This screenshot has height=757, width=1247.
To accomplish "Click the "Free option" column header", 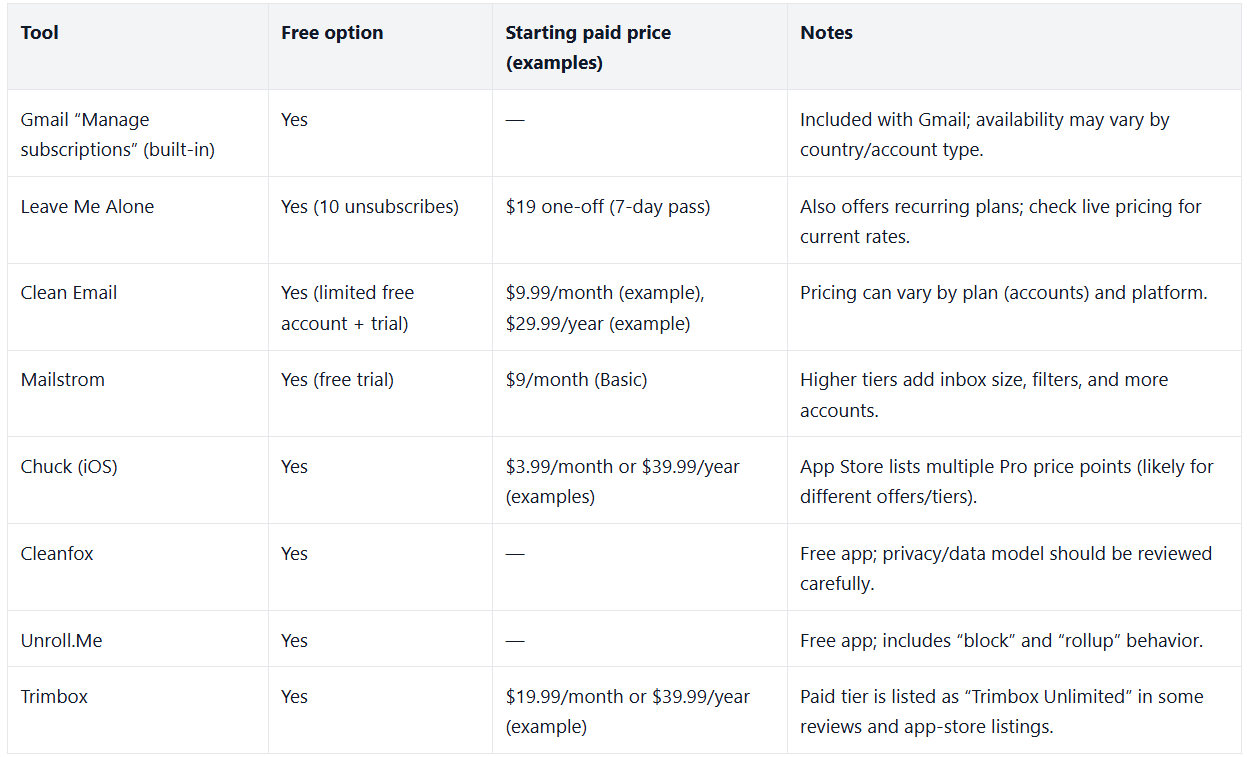I will pos(332,33).
